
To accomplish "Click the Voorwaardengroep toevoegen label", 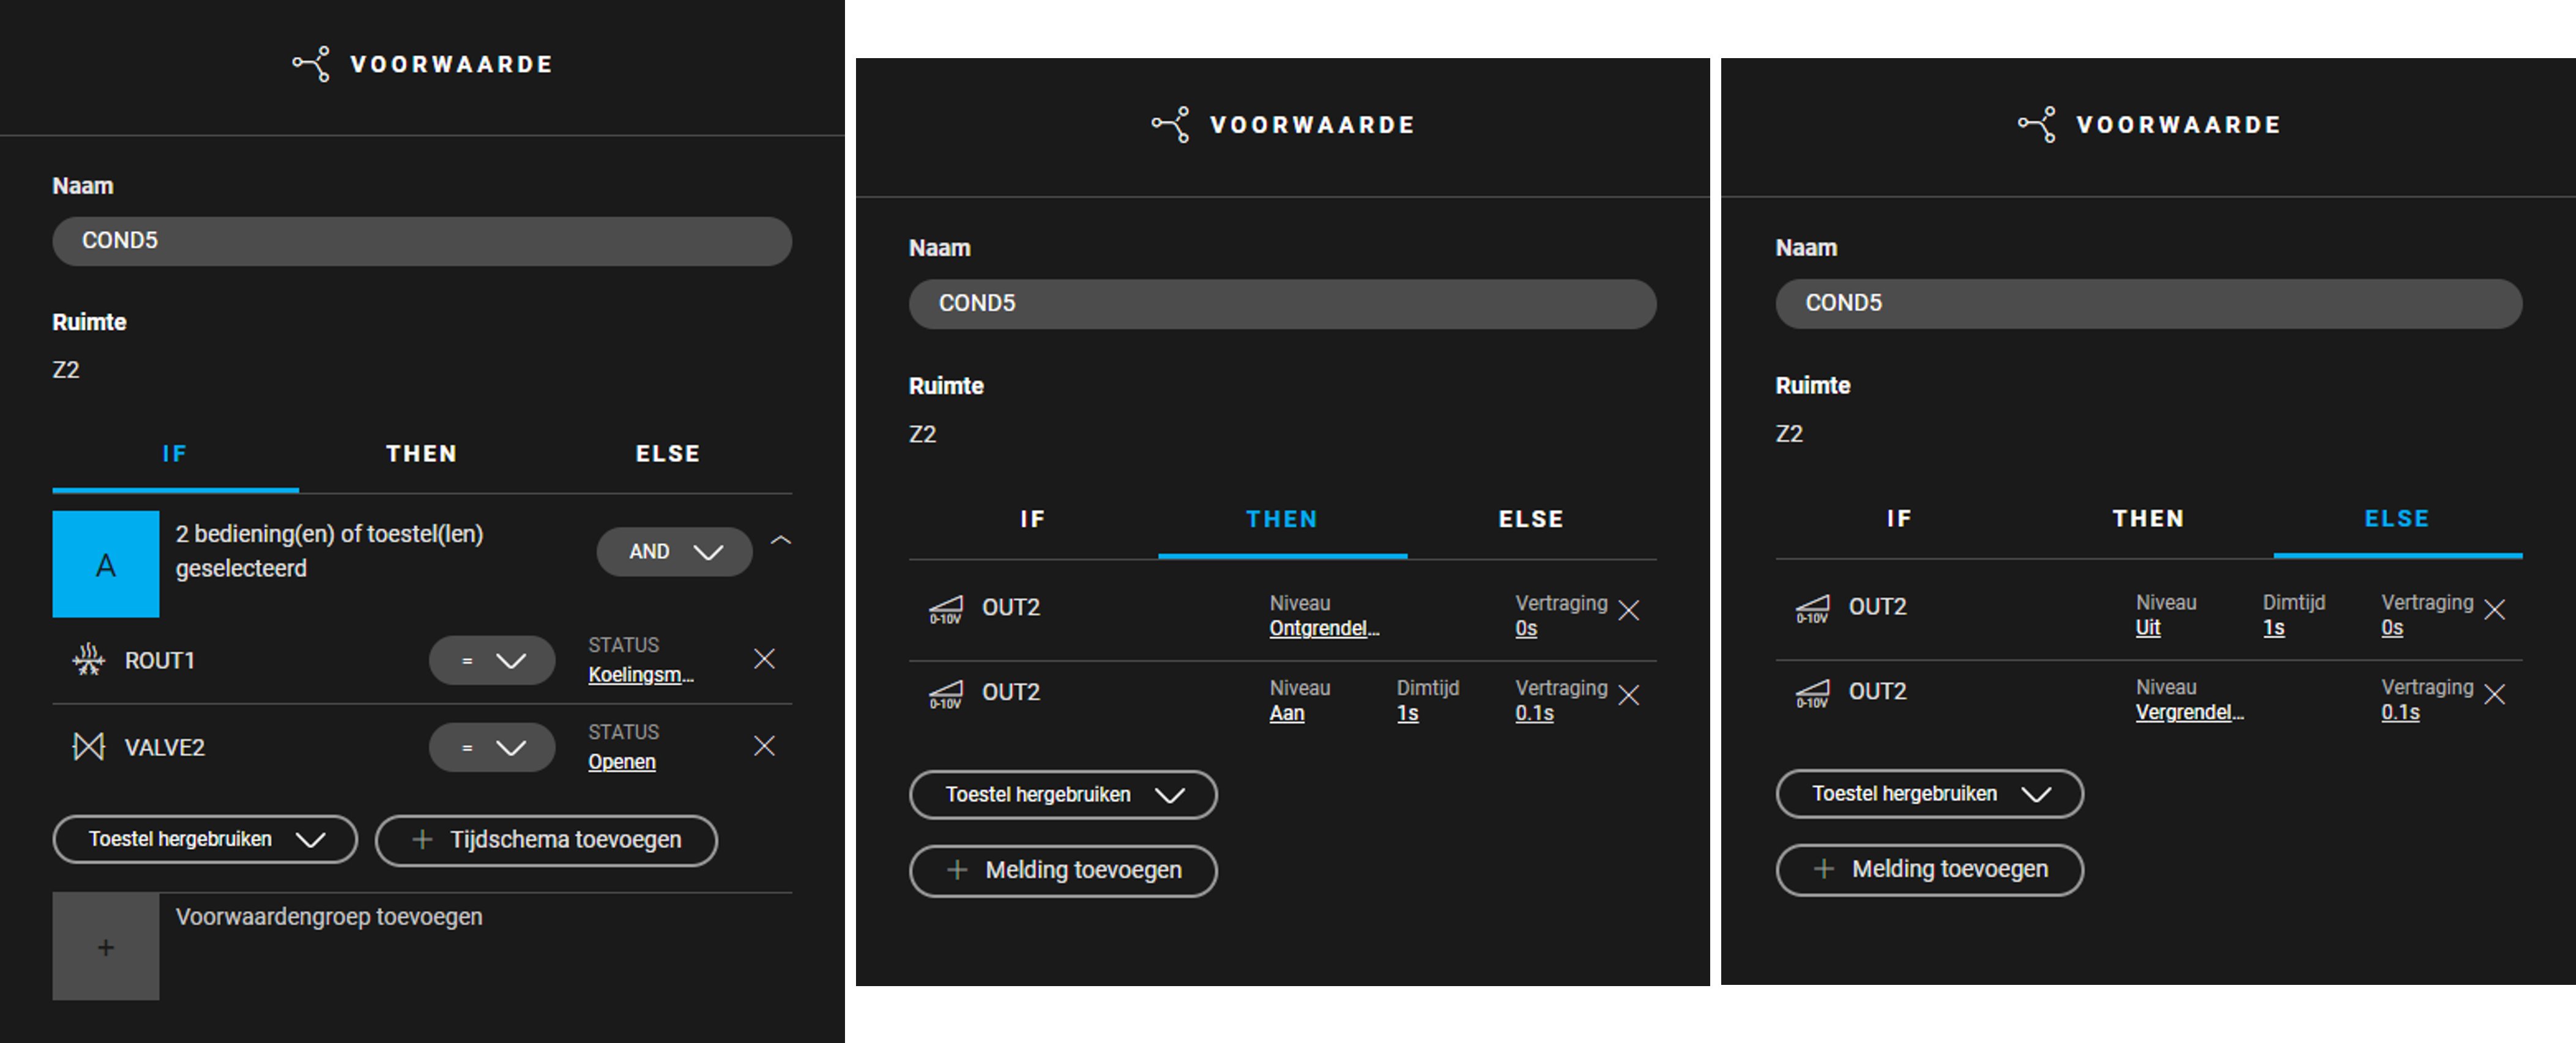I will [329, 917].
